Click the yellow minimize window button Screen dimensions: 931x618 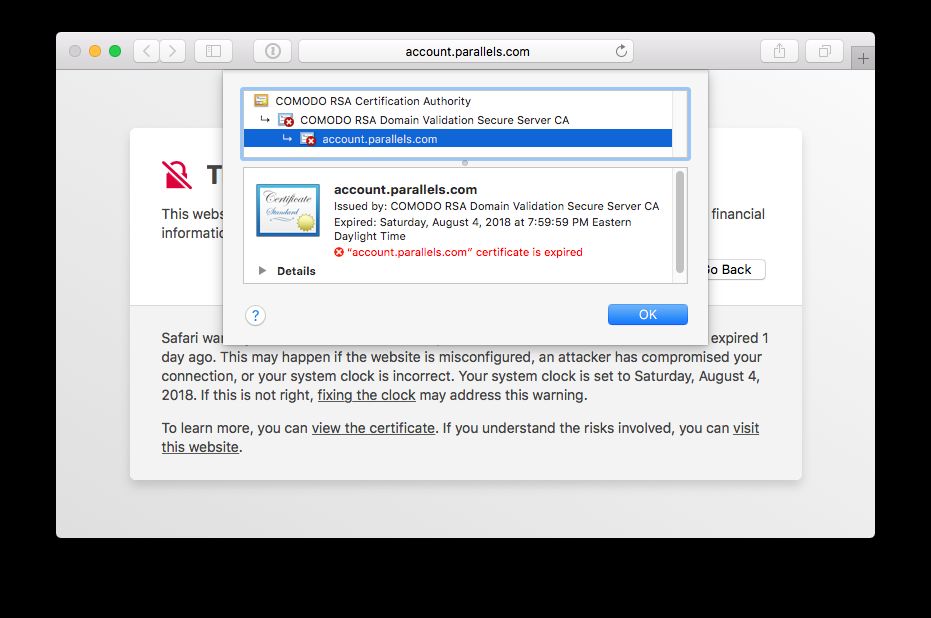point(95,51)
